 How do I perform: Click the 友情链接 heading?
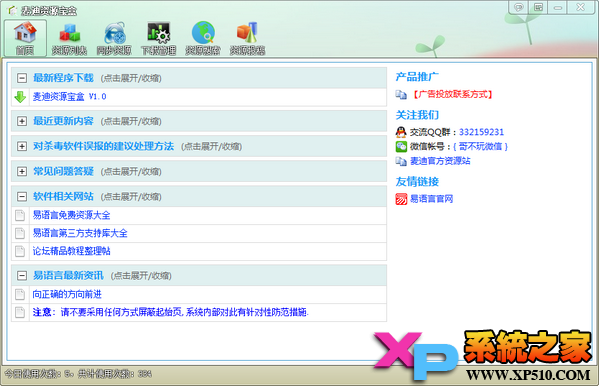[x=417, y=182]
